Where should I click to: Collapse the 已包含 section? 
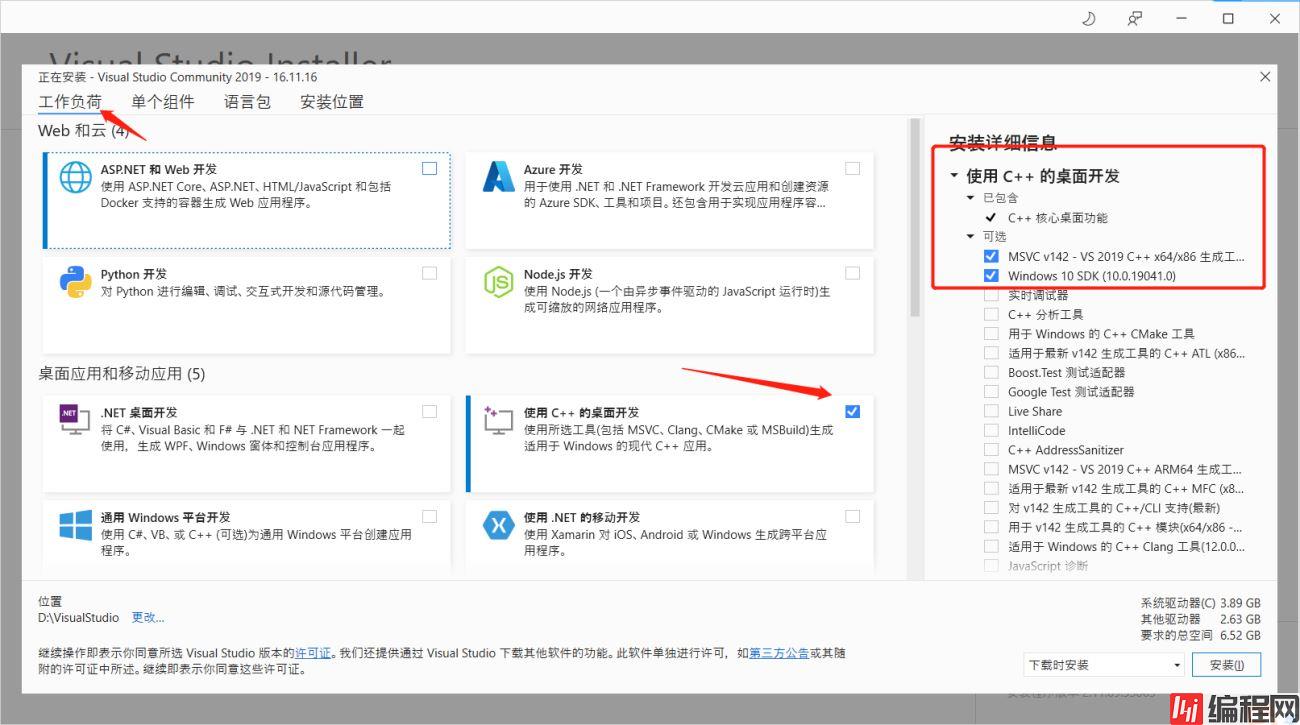coord(970,198)
